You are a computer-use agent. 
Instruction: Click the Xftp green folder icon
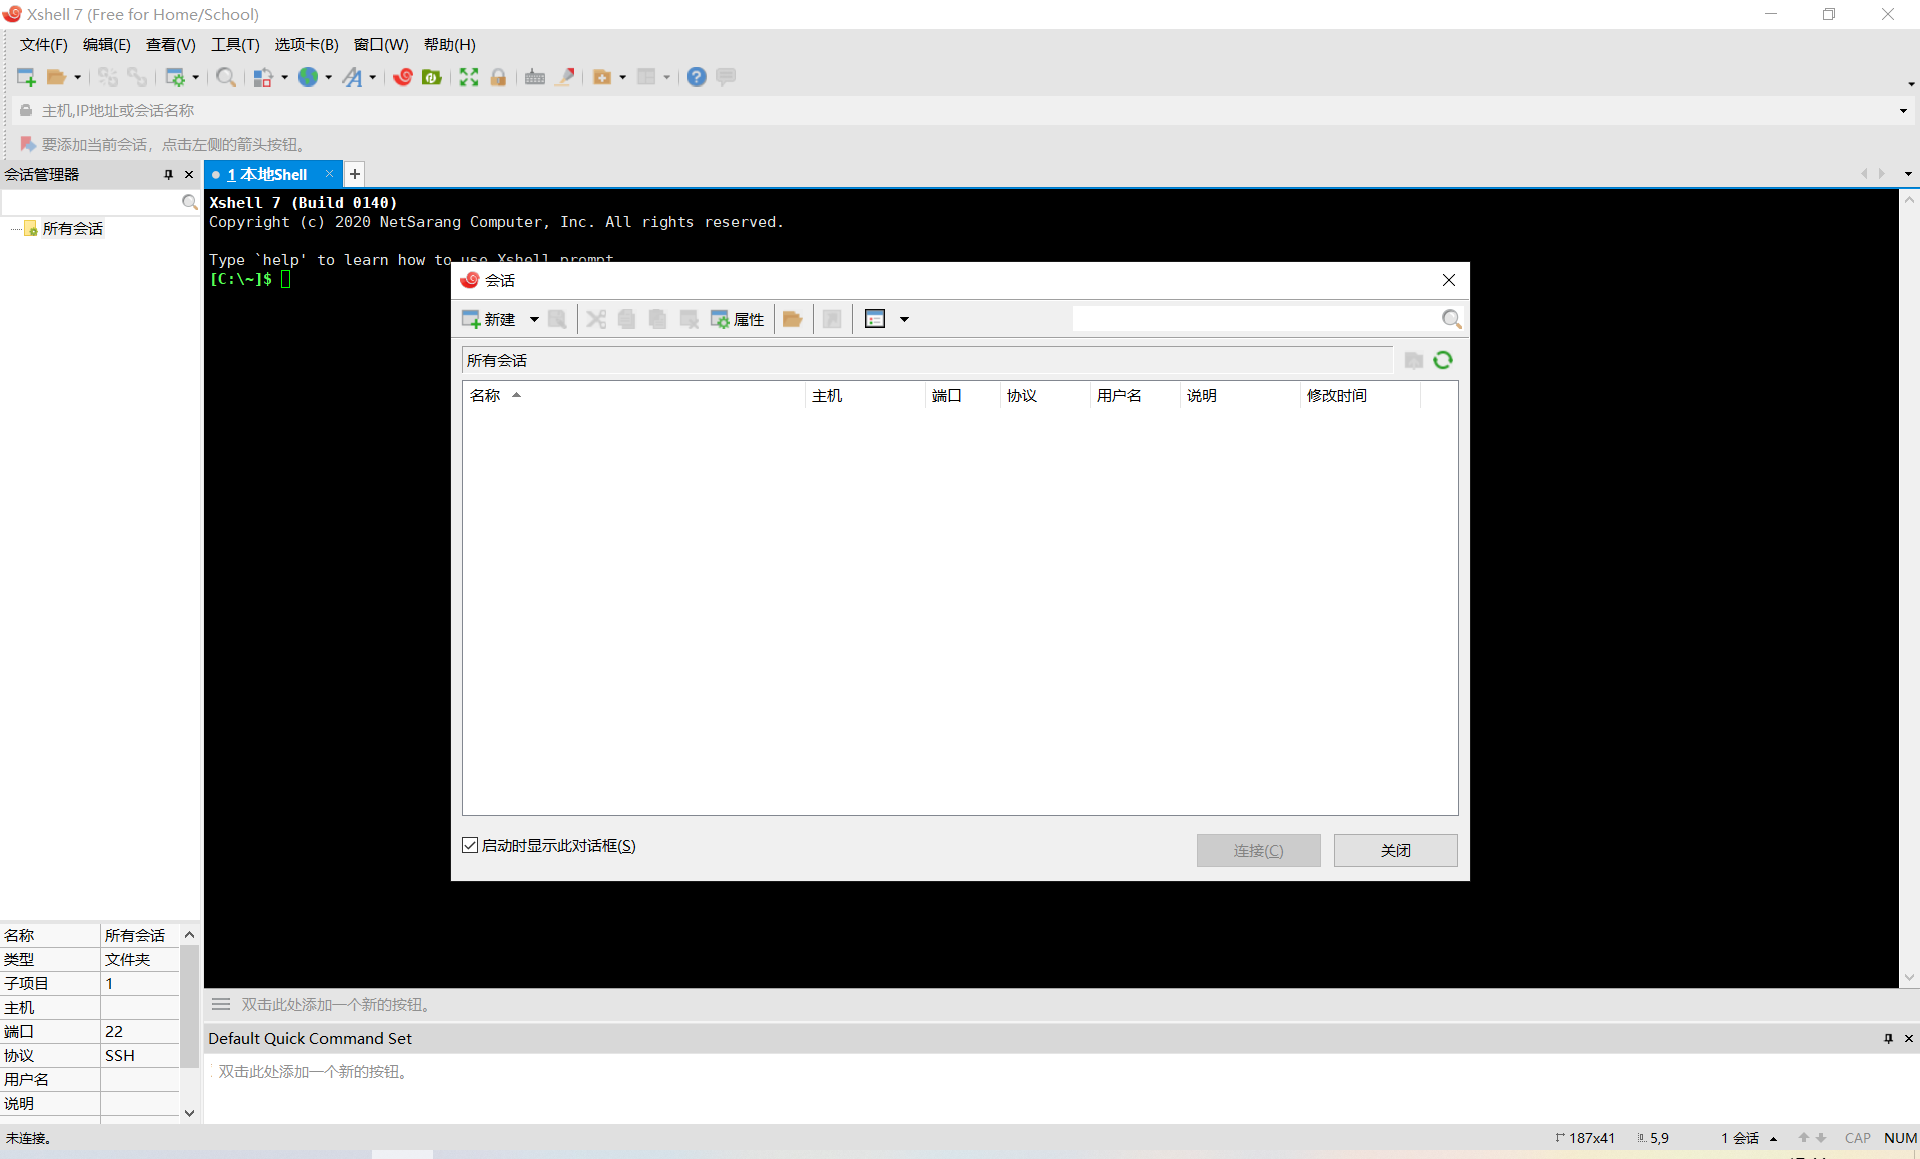tap(432, 77)
